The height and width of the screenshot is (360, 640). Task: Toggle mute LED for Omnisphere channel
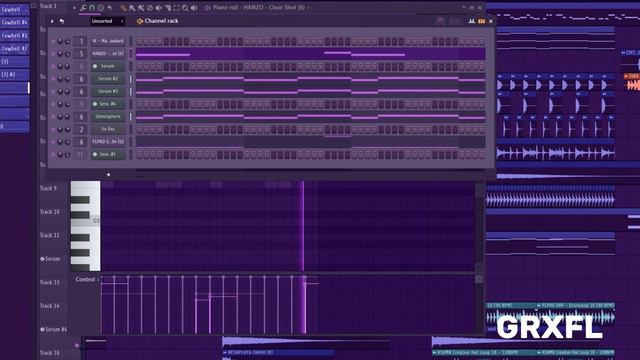point(53,117)
